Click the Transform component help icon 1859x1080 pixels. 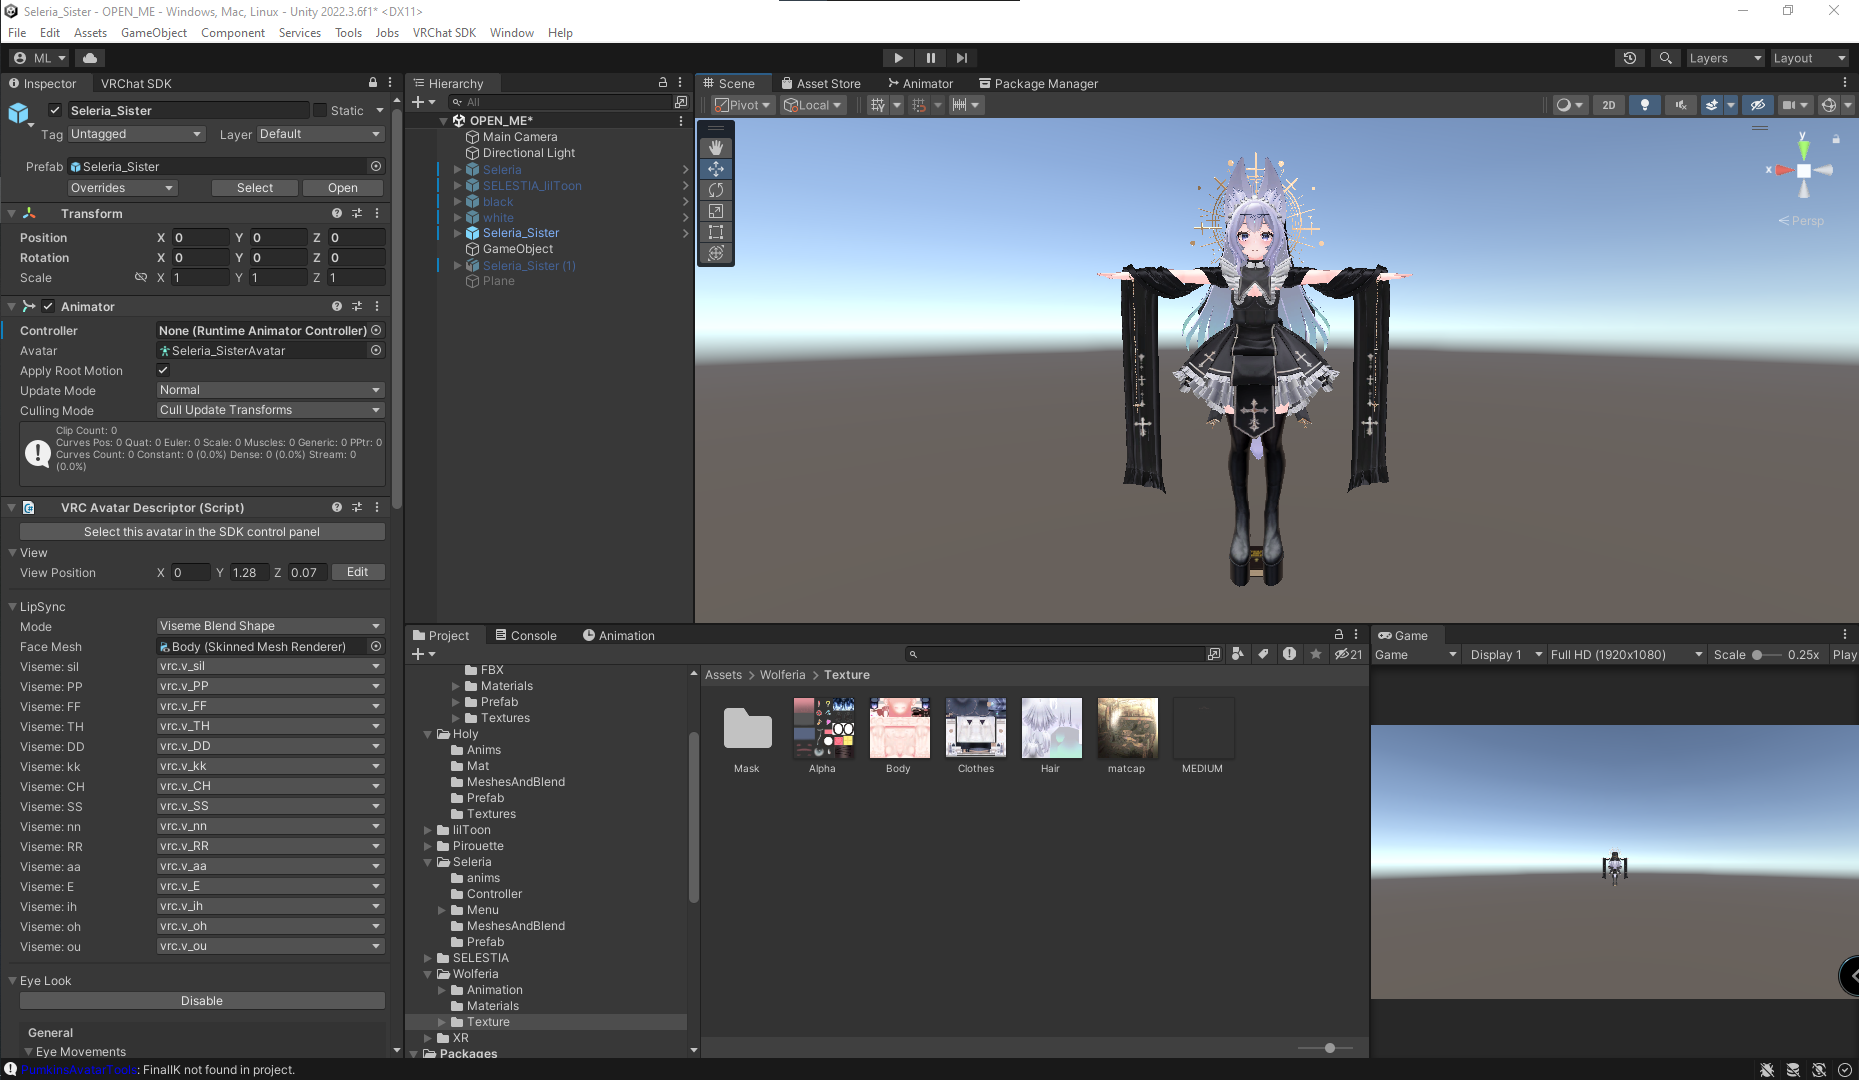[x=337, y=213]
